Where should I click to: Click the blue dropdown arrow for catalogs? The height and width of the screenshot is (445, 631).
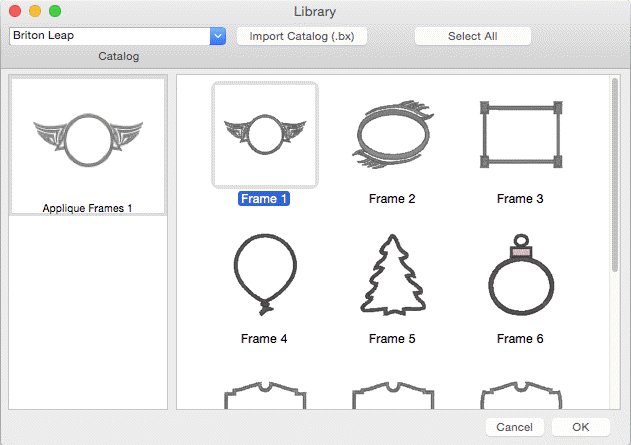point(218,36)
